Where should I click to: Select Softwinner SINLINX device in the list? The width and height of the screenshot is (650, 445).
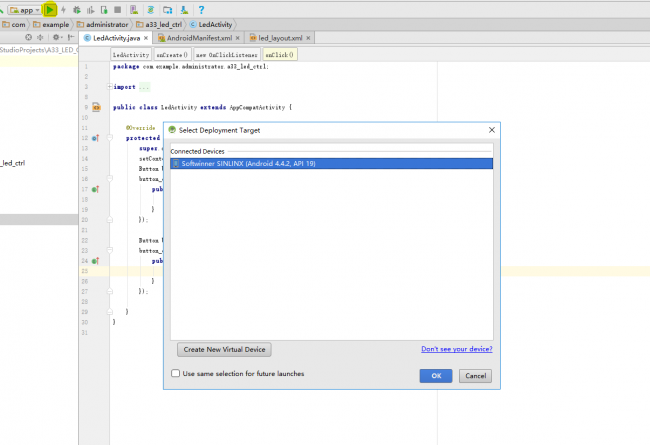pyautogui.click(x=332, y=163)
